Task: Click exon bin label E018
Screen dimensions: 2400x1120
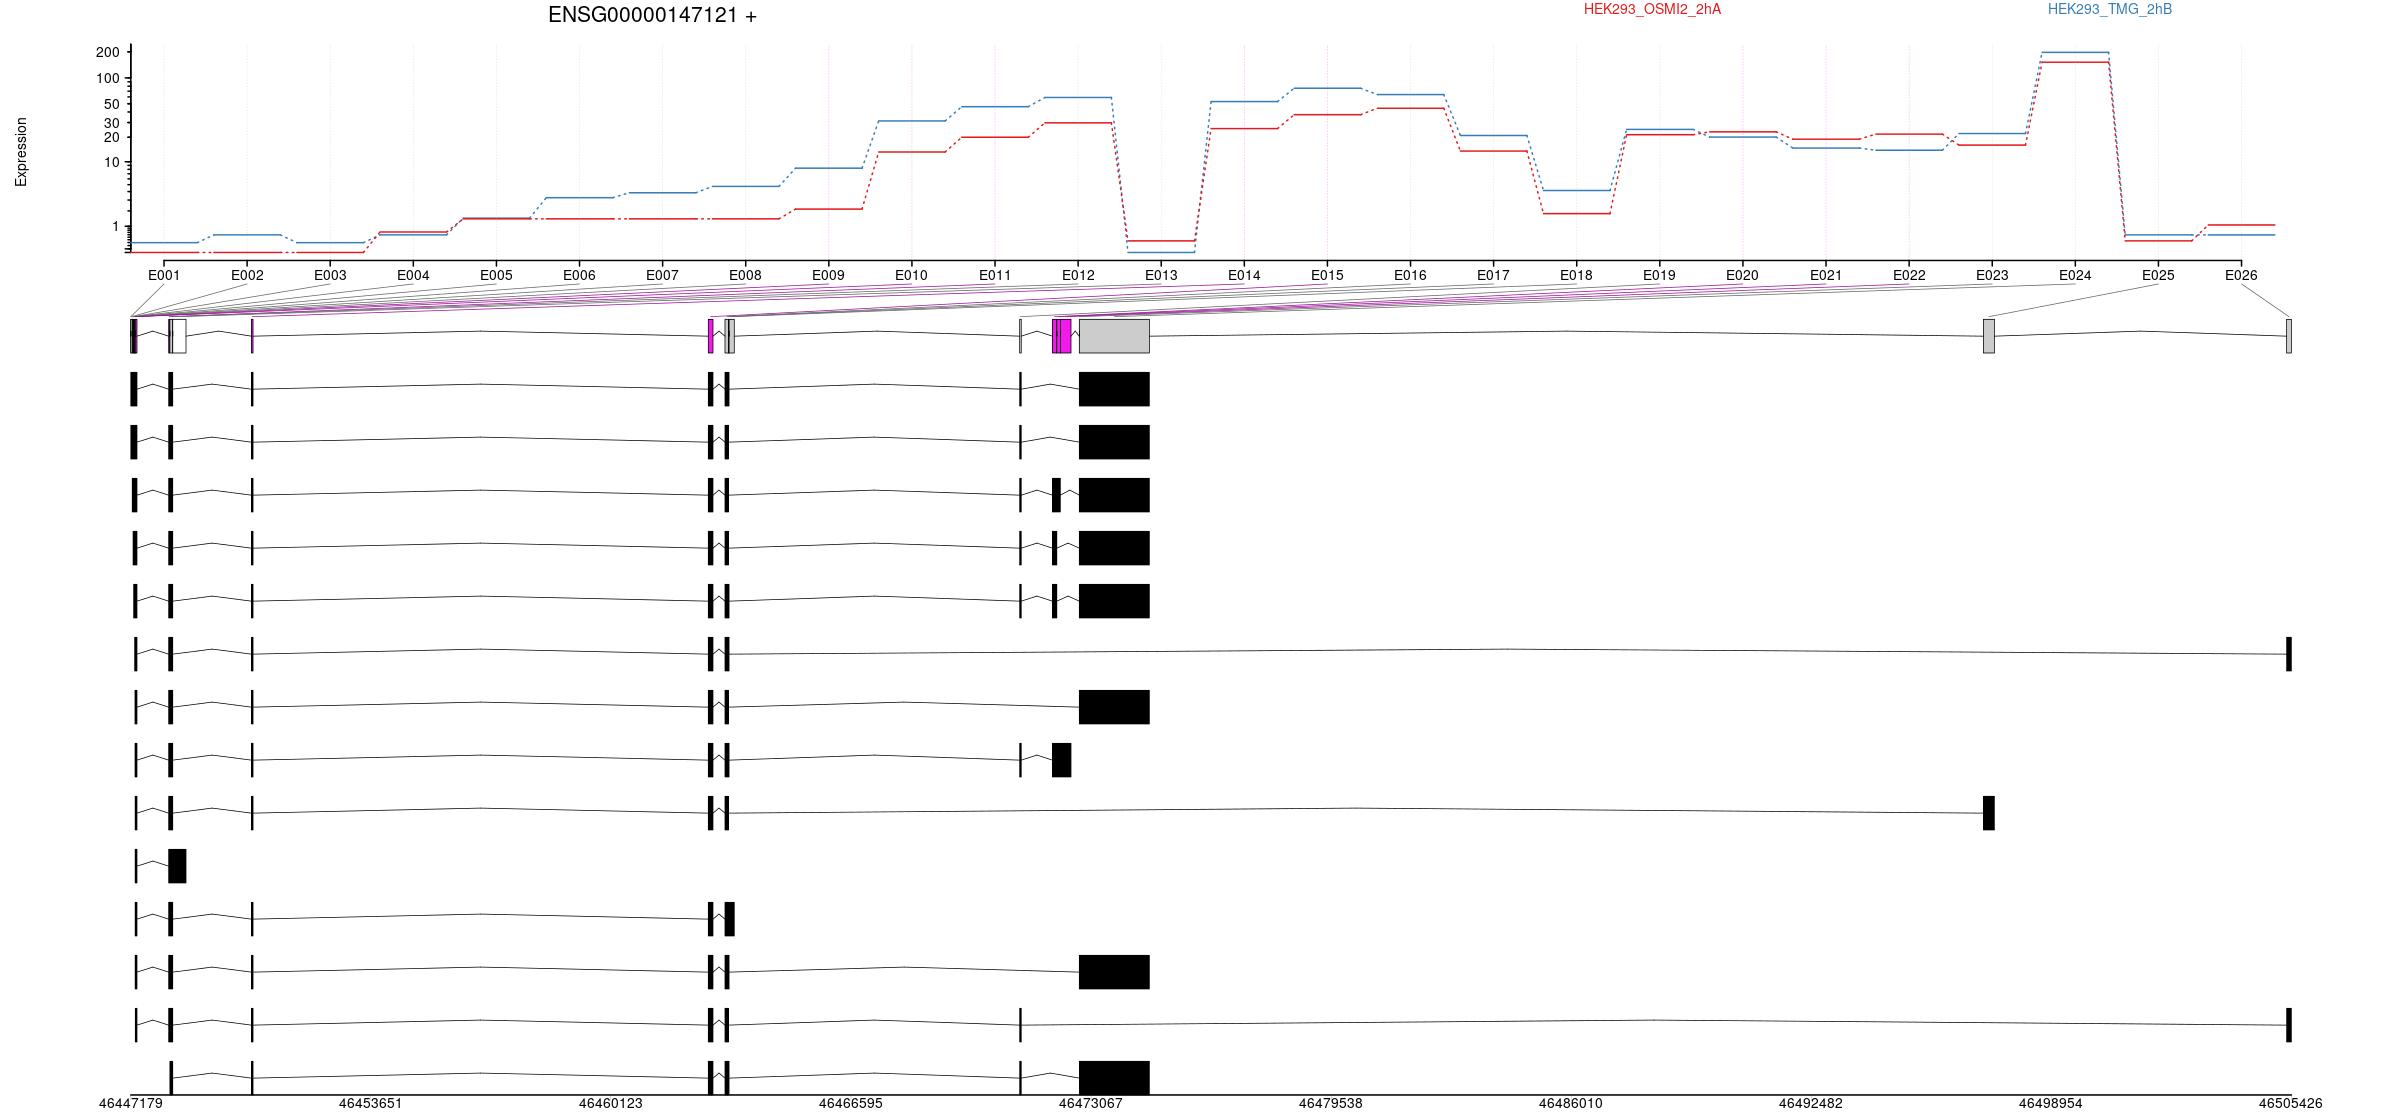Action: [1576, 275]
